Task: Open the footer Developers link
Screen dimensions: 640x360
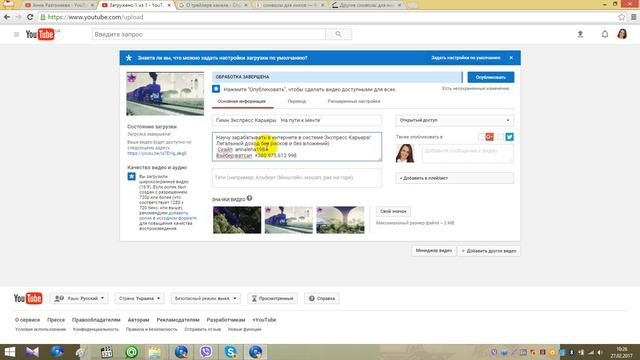Action: 226,320
